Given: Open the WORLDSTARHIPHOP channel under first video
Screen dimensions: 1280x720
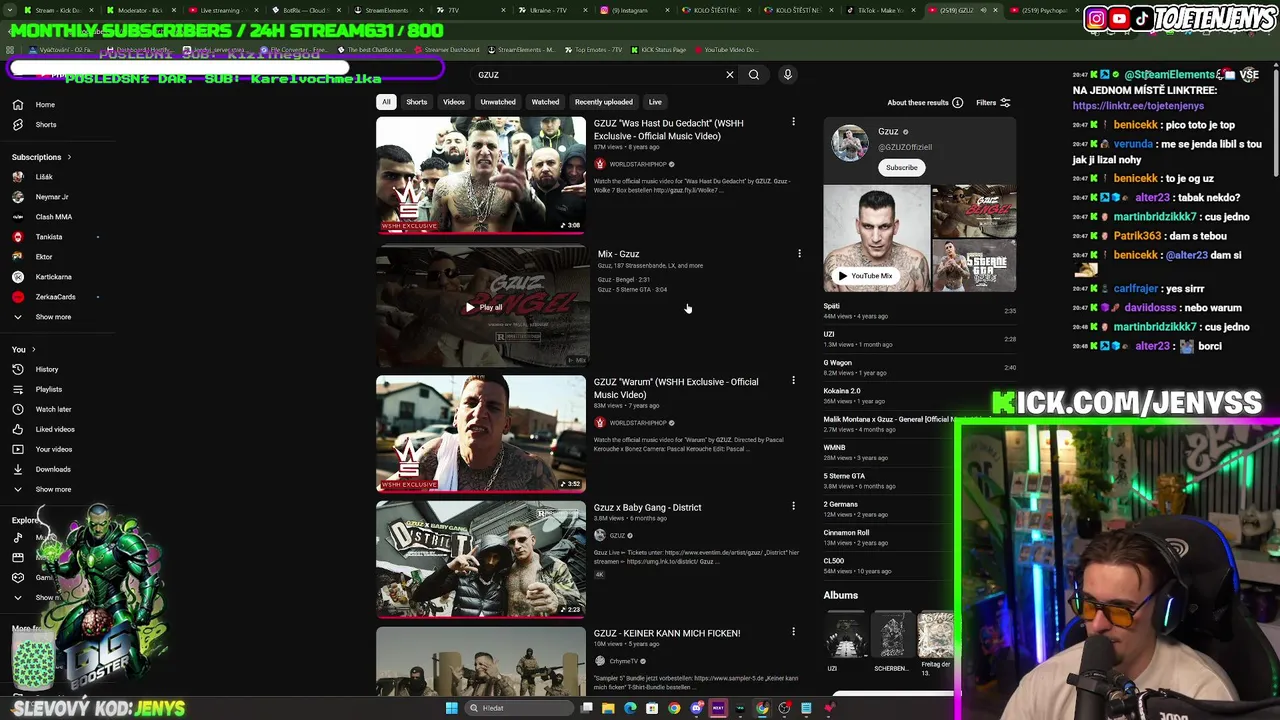Looking at the screenshot, I should (637, 164).
